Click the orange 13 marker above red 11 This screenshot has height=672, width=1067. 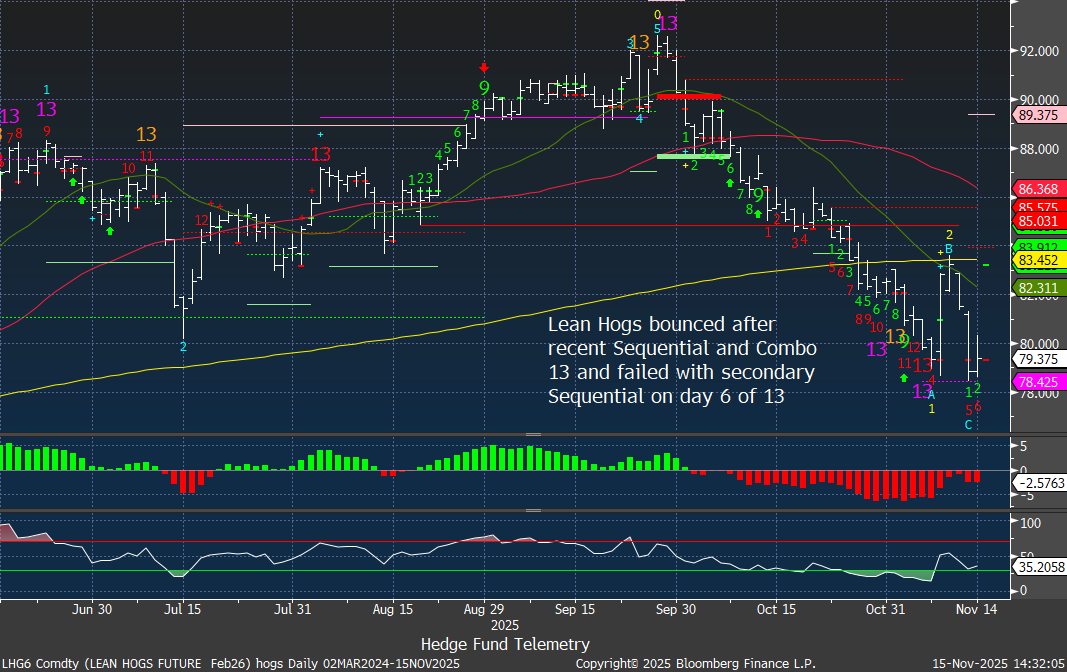pyautogui.click(x=147, y=134)
